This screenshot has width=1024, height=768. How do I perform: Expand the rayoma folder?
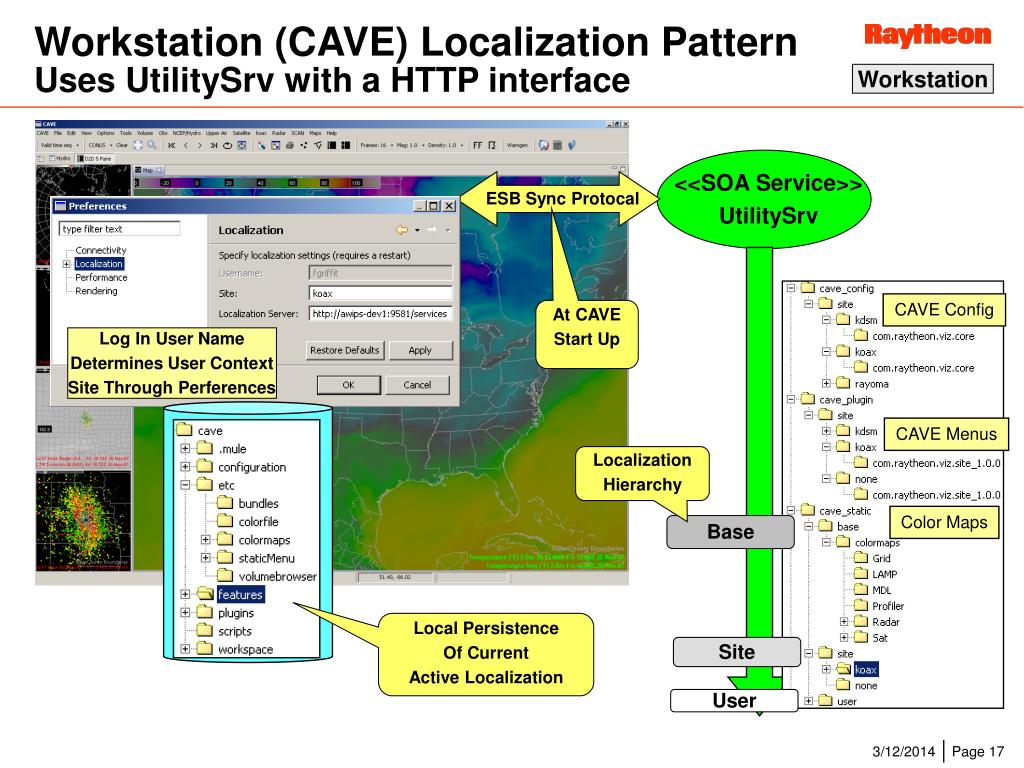tap(826, 383)
